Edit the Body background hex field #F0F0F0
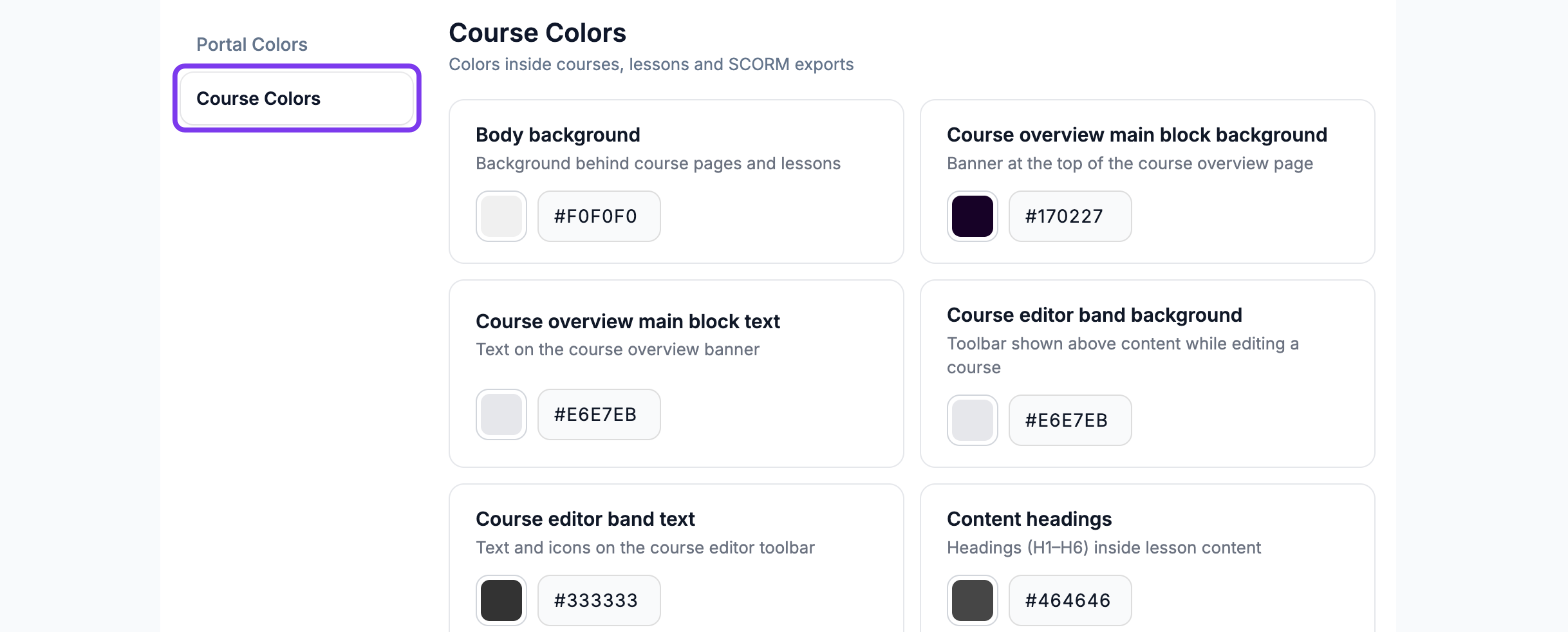Viewport: 1568px width, 632px height. [599, 216]
